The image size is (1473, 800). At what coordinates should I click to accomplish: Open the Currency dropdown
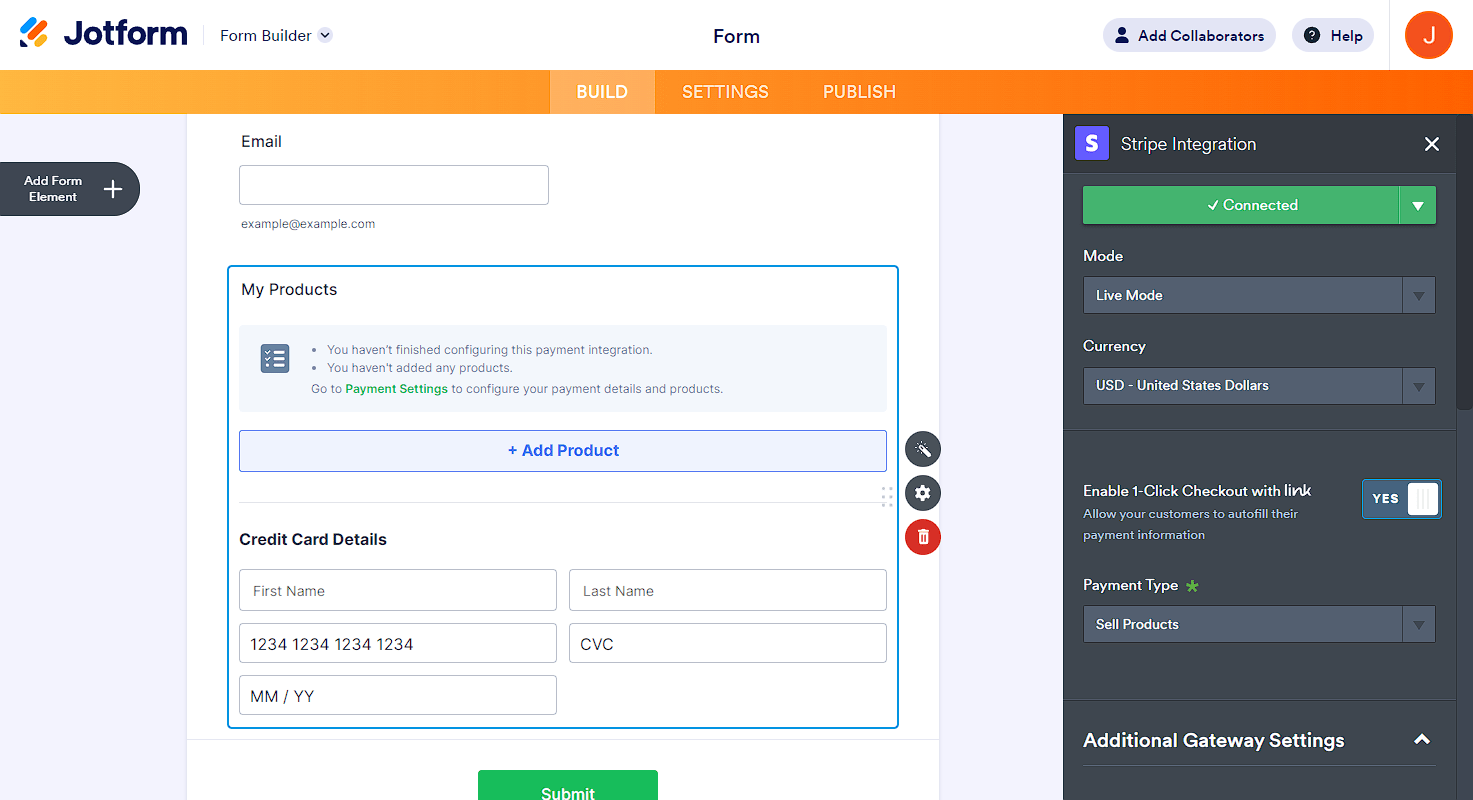click(x=1259, y=386)
